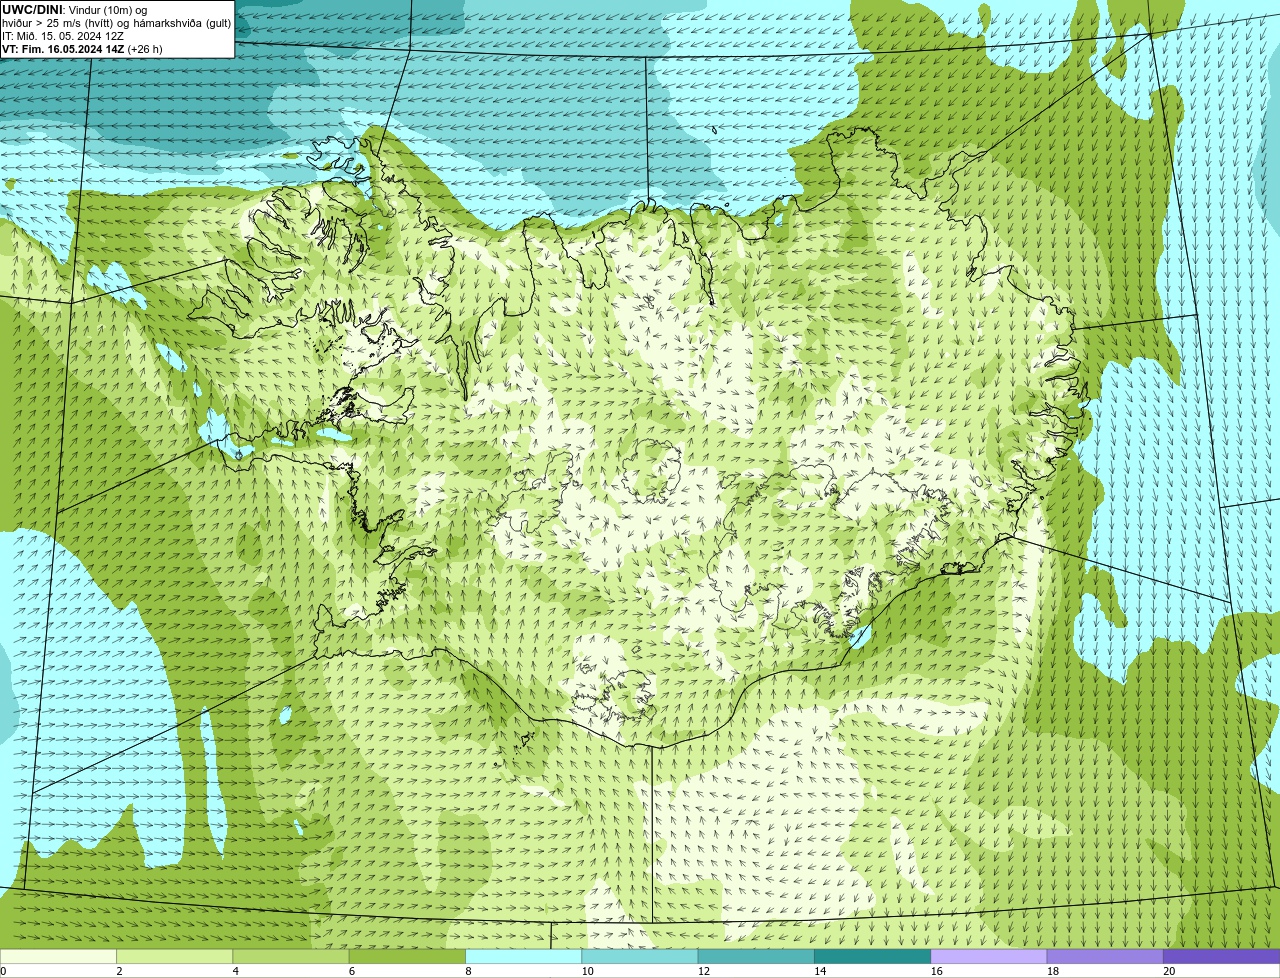This screenshot has height=978, width=1280.
Task: Pick the 10–12 m/s turquoise legend swatch
Action: click(640, 956)
